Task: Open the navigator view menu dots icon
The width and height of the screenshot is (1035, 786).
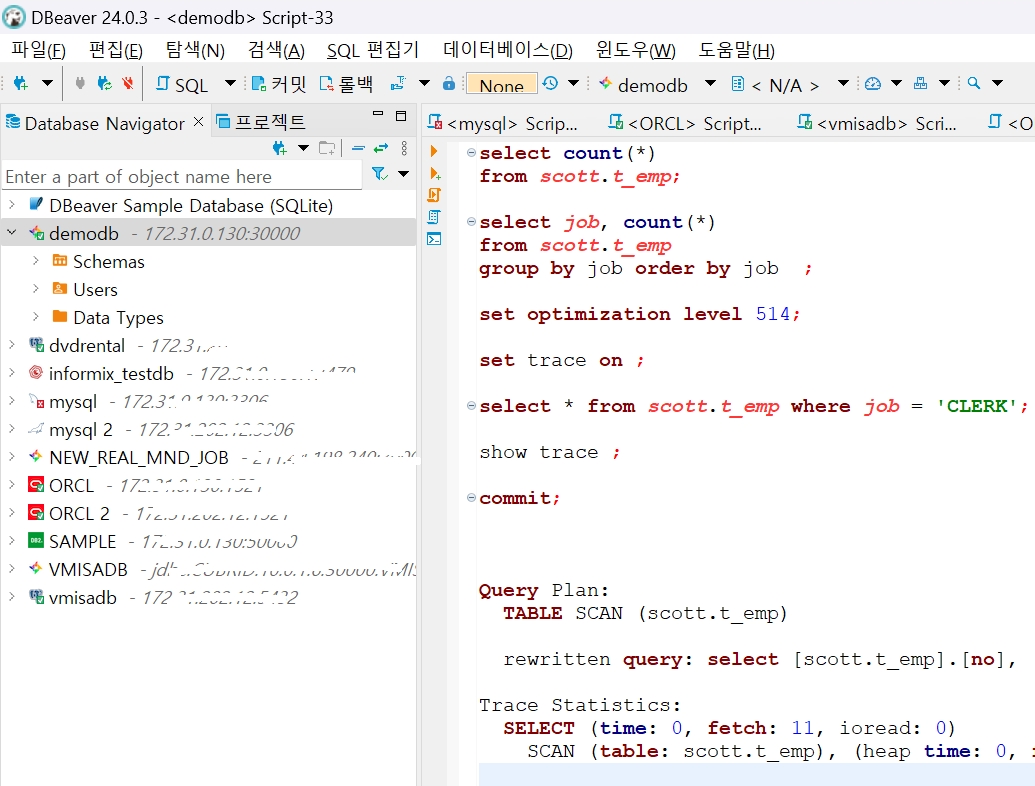Action: pyautogui.click(x=404, y=148)
